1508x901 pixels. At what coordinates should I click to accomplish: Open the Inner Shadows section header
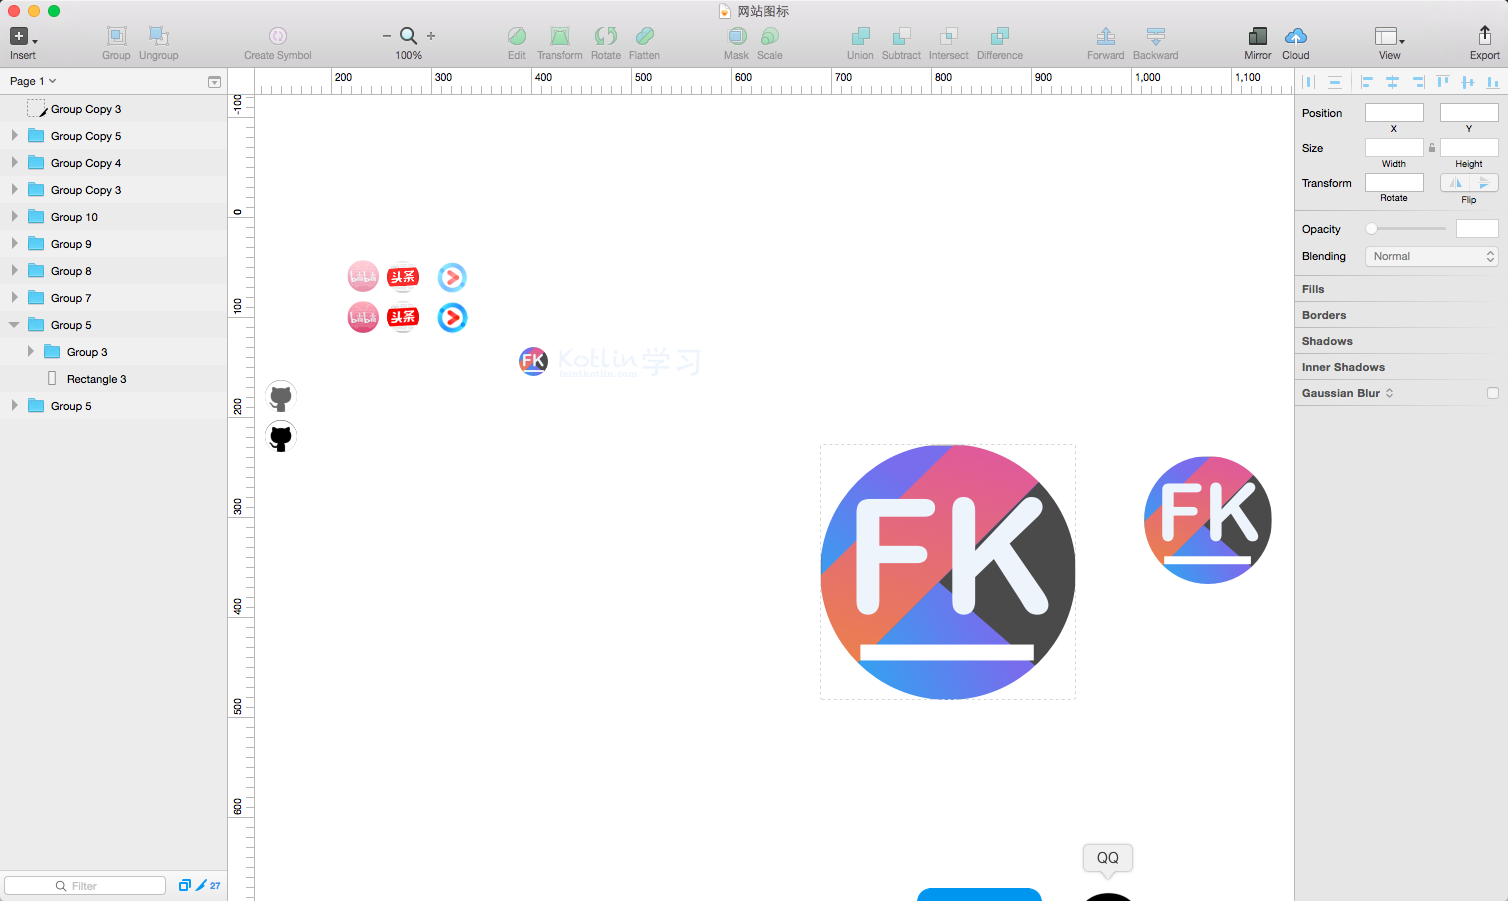pyautogui.click(x=1401, y=367)
